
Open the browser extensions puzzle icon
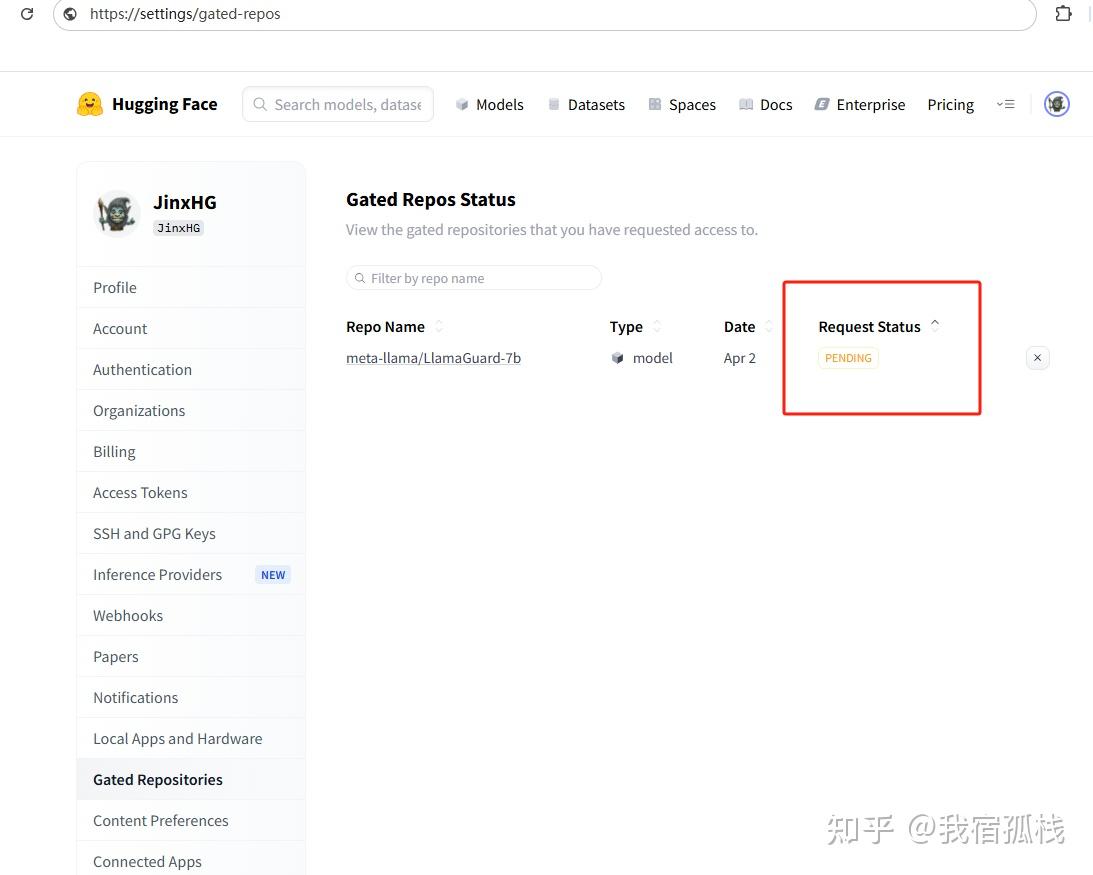pos(1063,13)
